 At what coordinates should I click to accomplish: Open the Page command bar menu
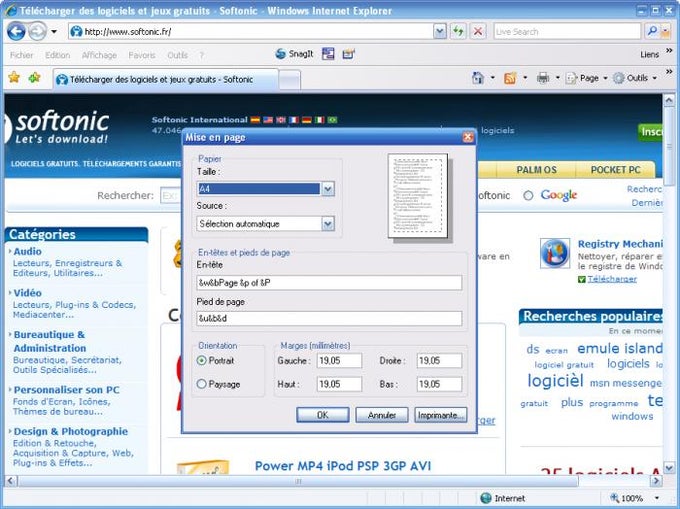[586, 78]
